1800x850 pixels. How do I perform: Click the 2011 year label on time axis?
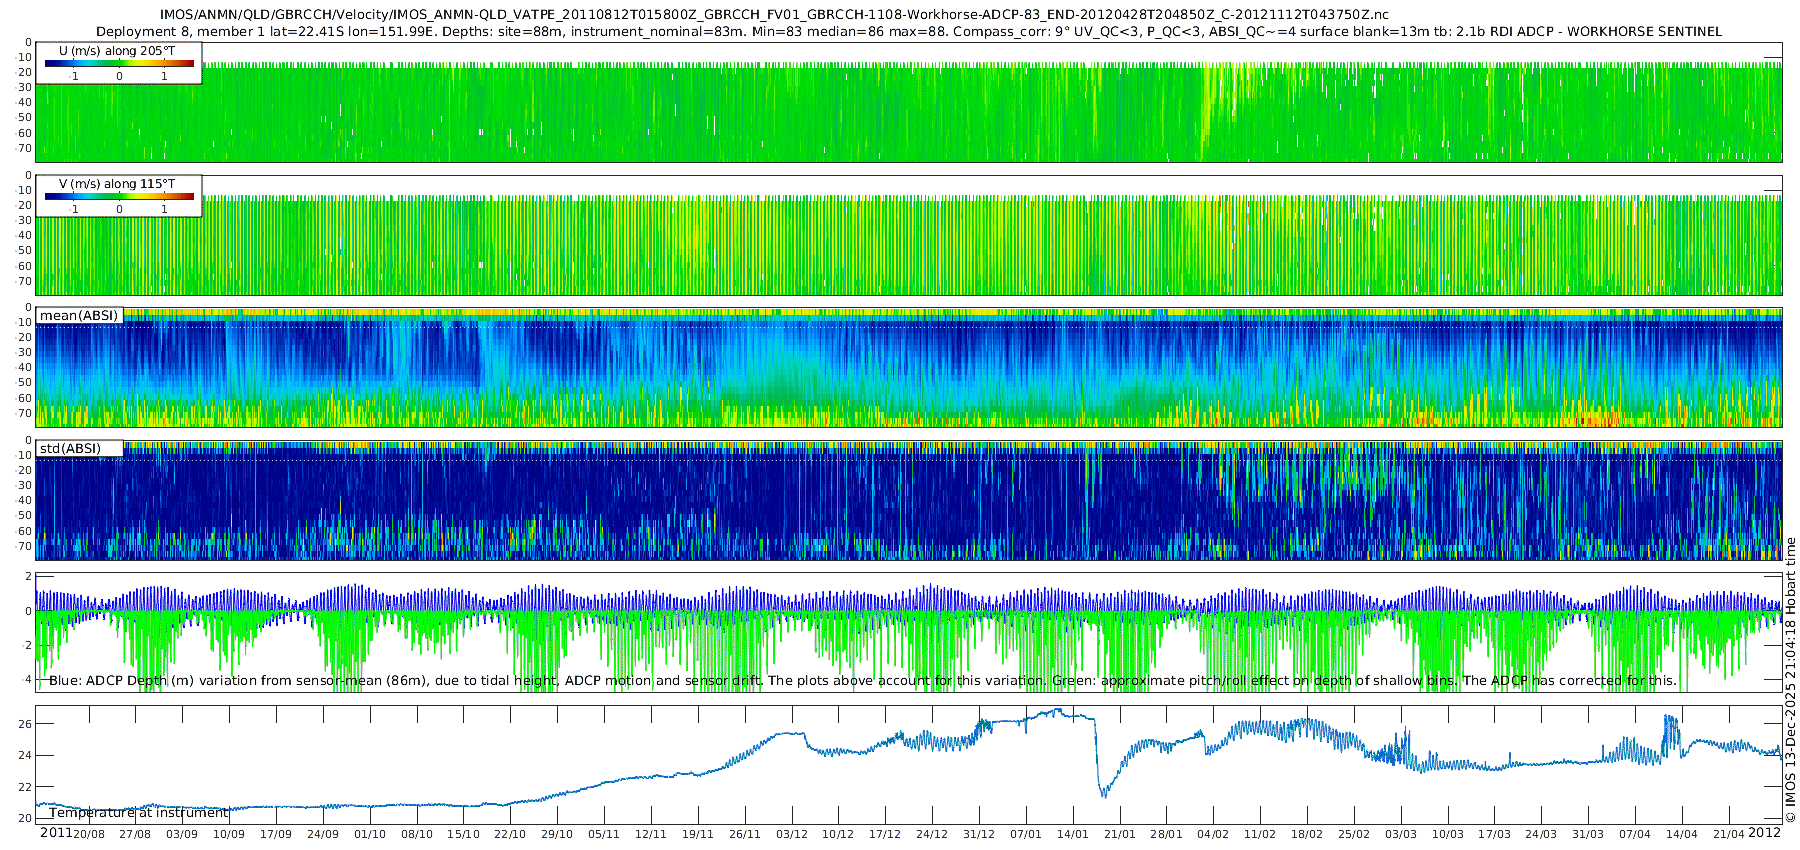(x=56, y=833)
